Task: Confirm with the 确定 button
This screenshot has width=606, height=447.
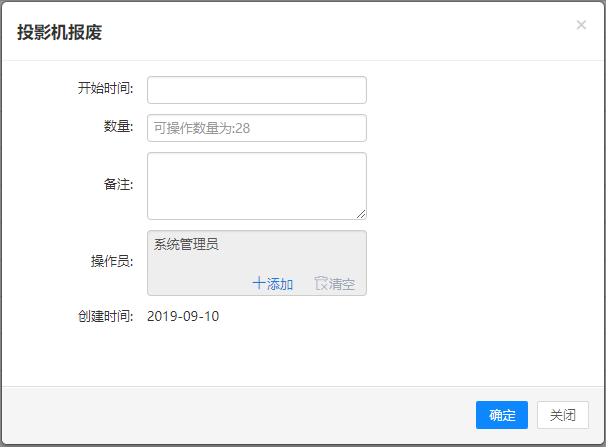Action: coord(501,416)
